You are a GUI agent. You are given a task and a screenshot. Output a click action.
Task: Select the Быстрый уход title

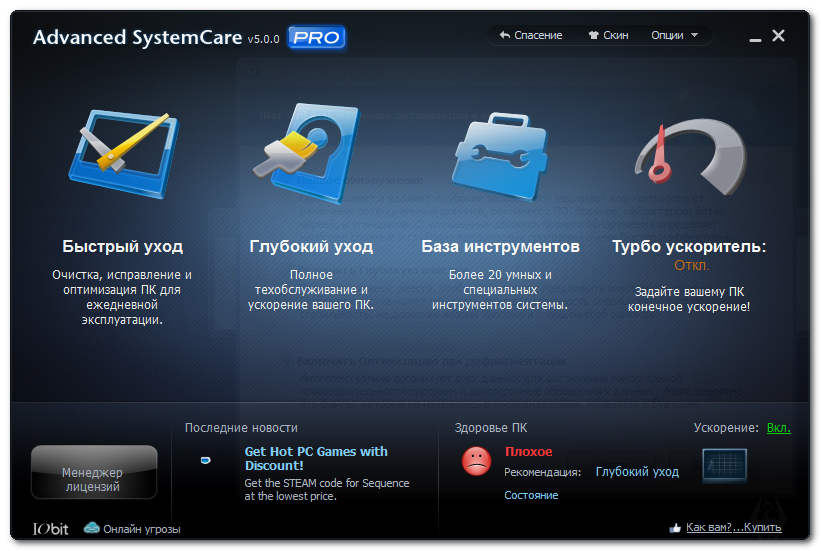(123, 246)
